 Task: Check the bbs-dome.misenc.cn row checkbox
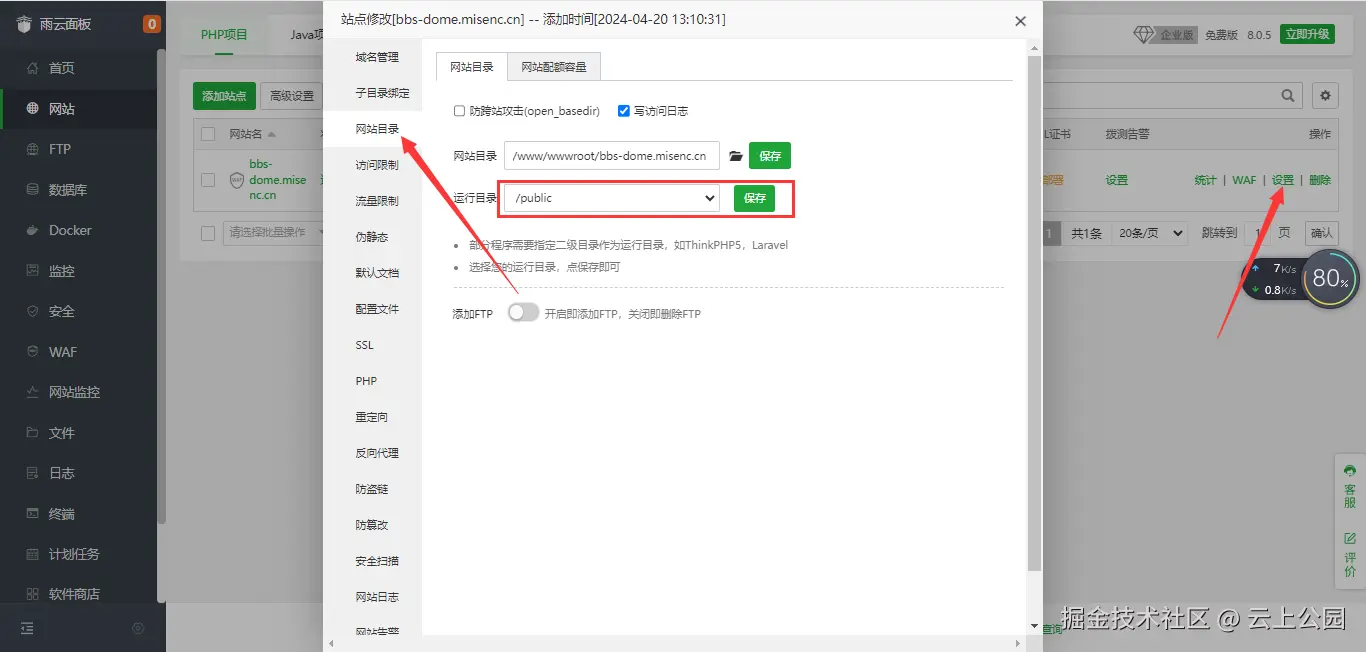208,180
